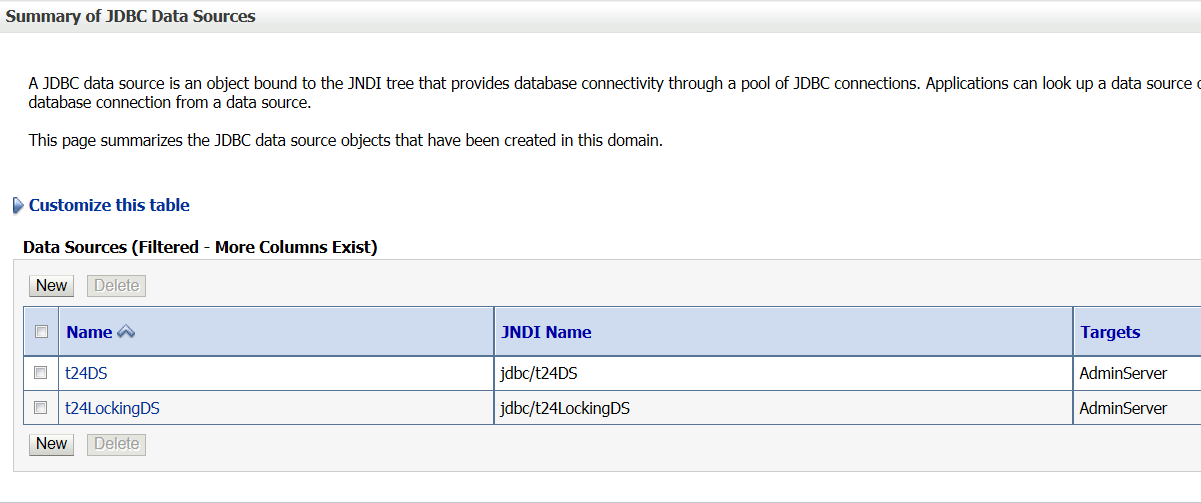This screenshot has height=503, width=1201.
Task: Open the t24DS data source link
Action: (x=86, y=373)
